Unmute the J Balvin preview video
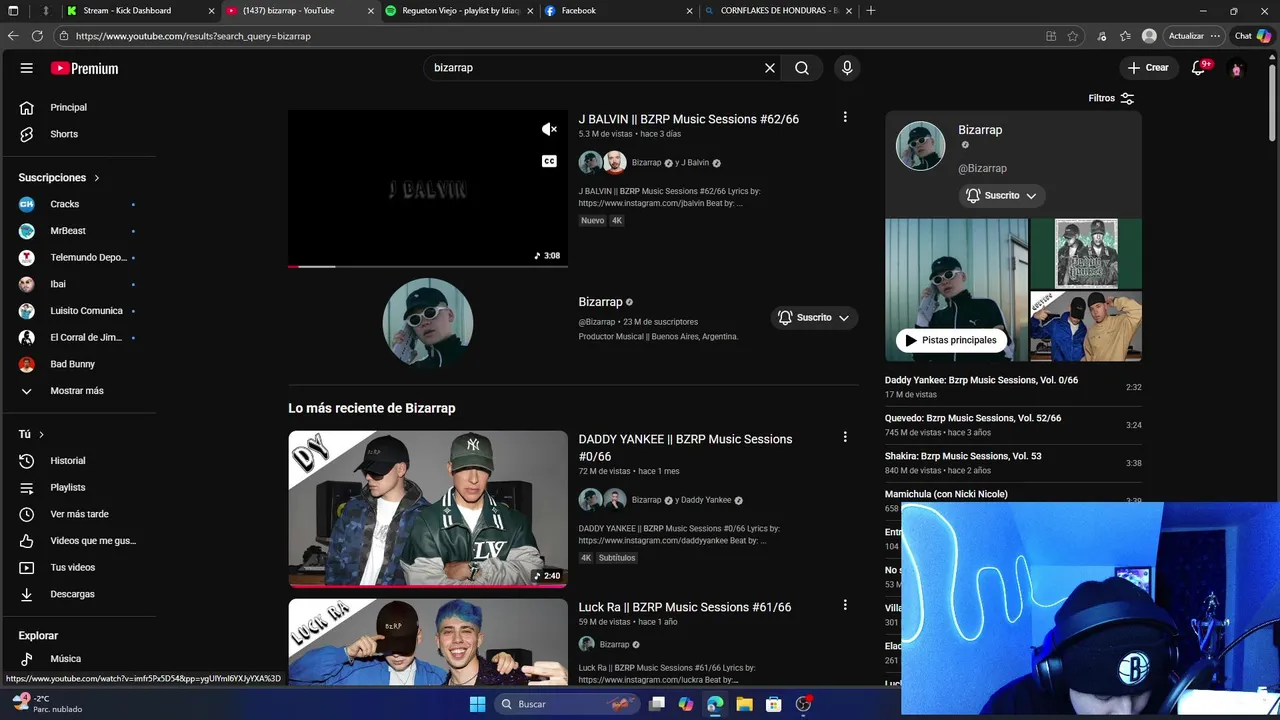 (x=549, y=129)
